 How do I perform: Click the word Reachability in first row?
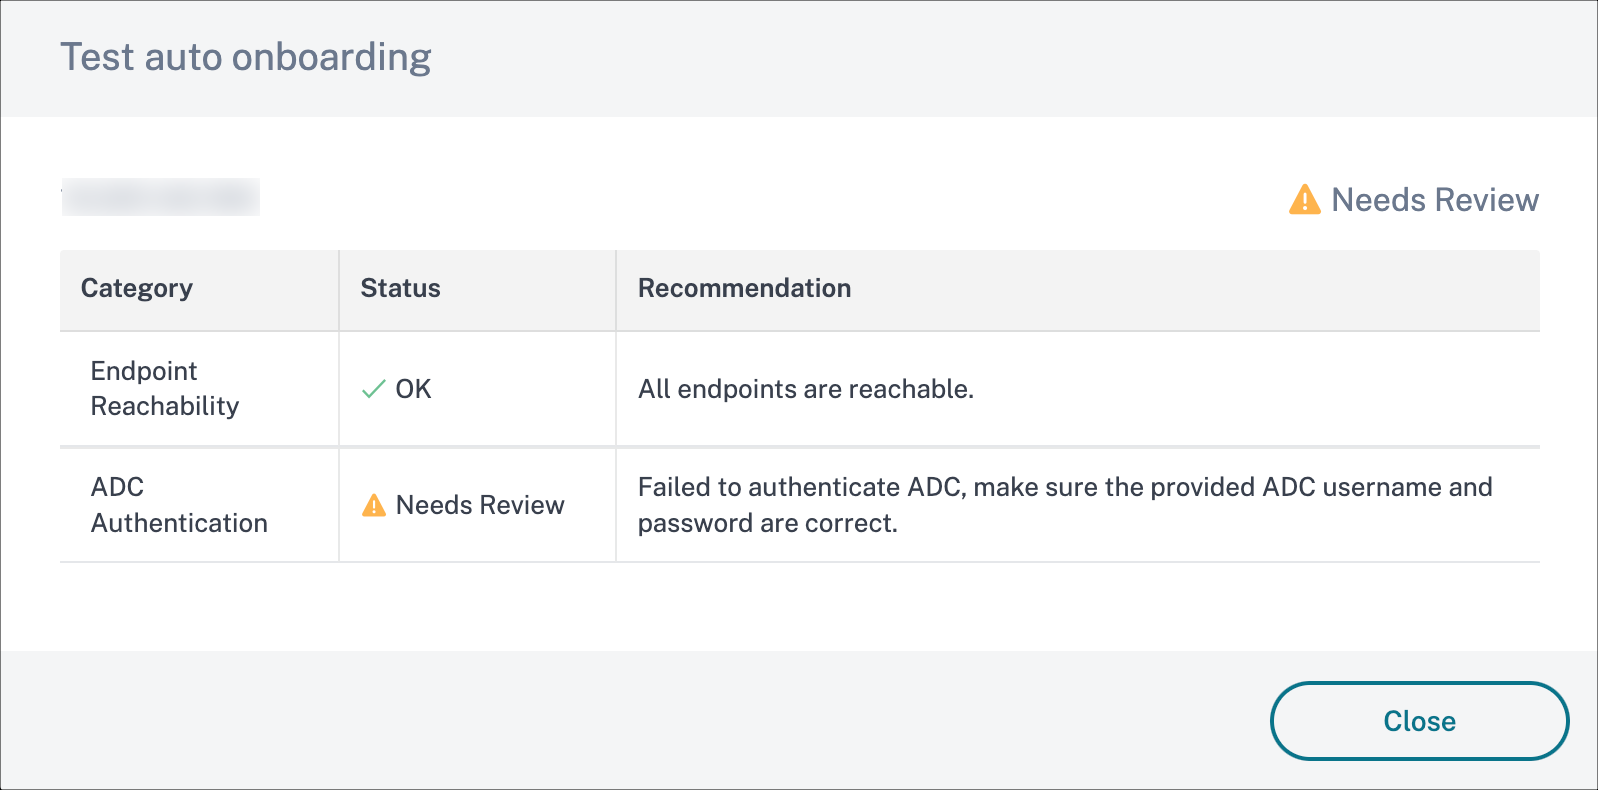pos(165,406)
